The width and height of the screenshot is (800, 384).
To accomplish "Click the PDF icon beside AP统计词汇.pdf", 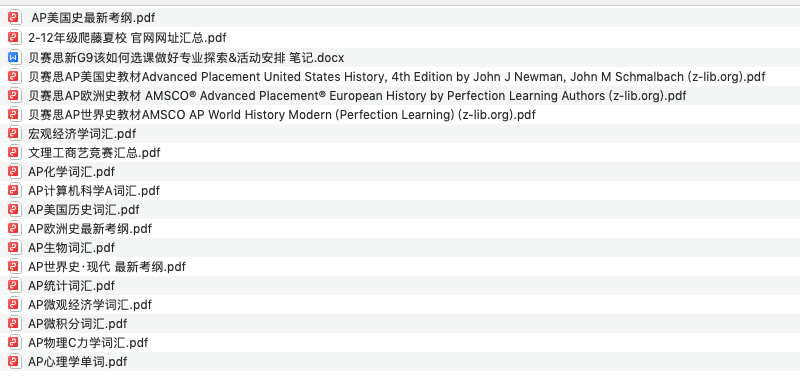I will [14, 286].
